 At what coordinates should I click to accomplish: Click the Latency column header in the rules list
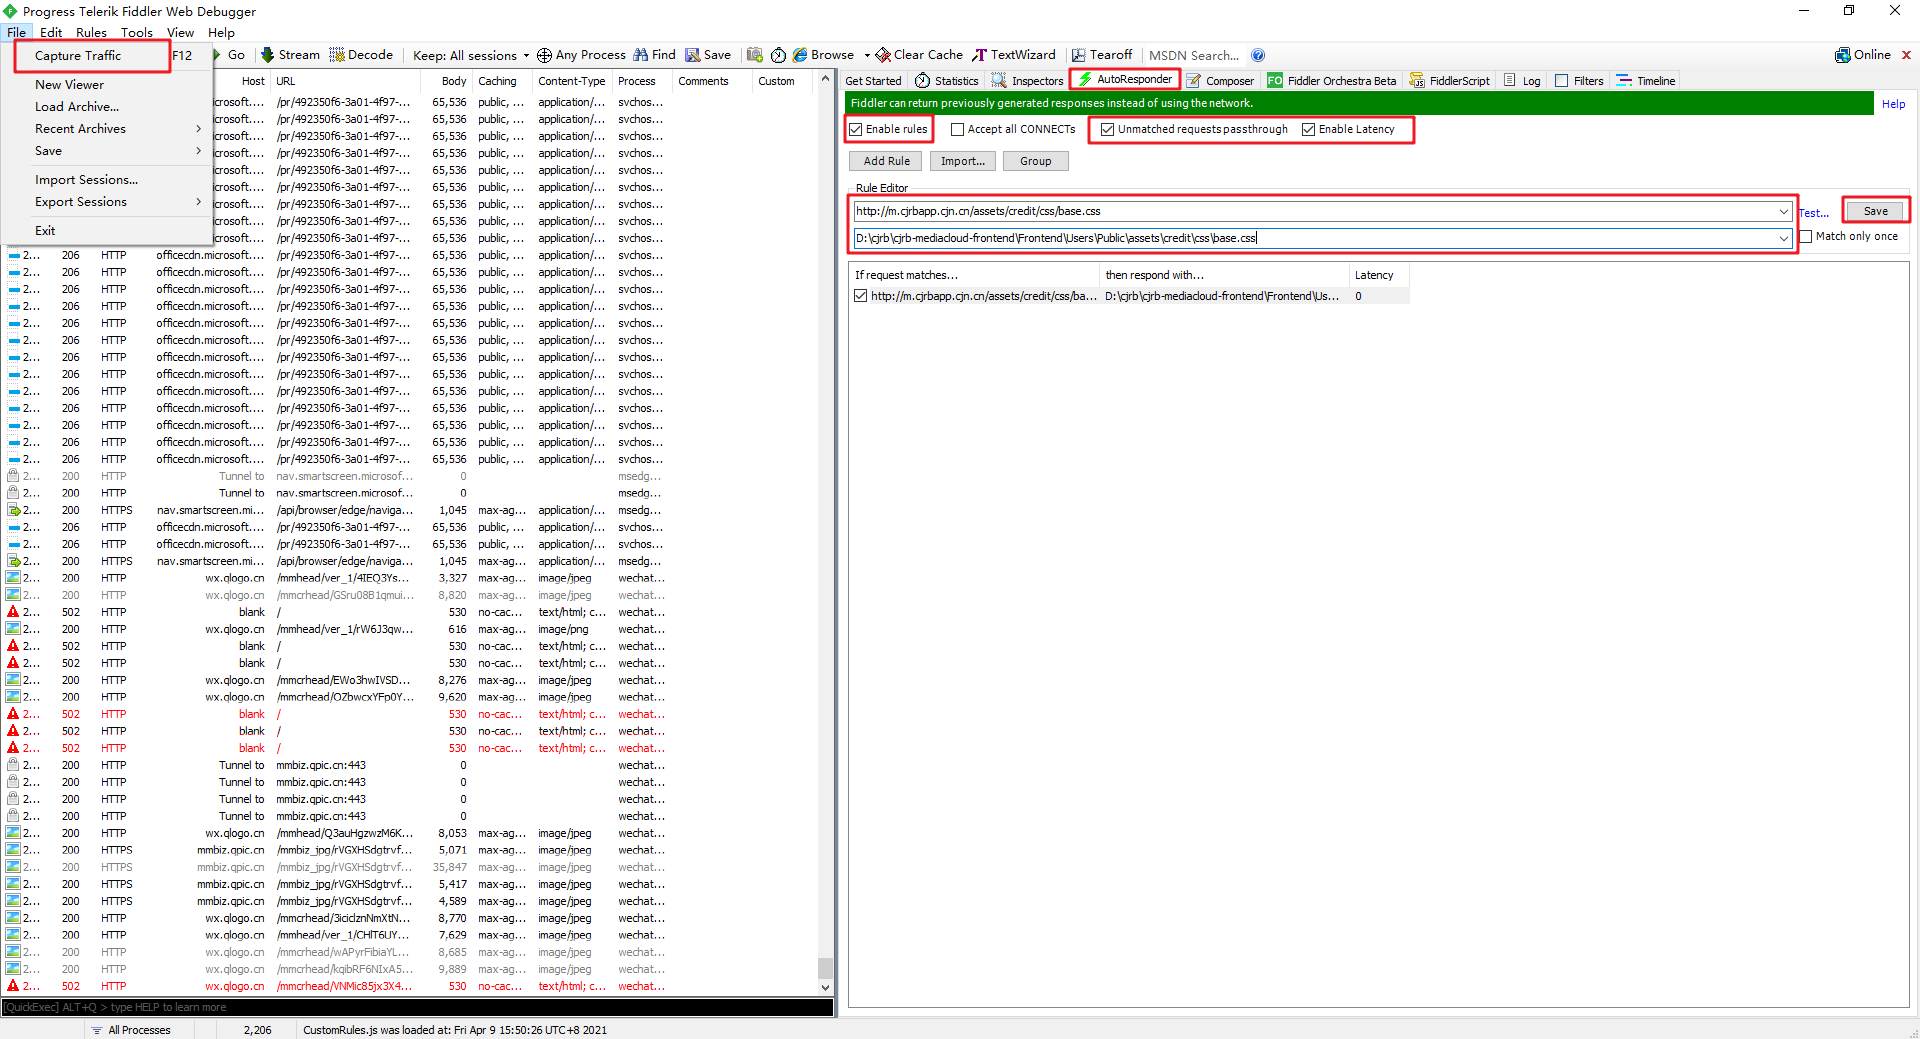pos(1378,275)
